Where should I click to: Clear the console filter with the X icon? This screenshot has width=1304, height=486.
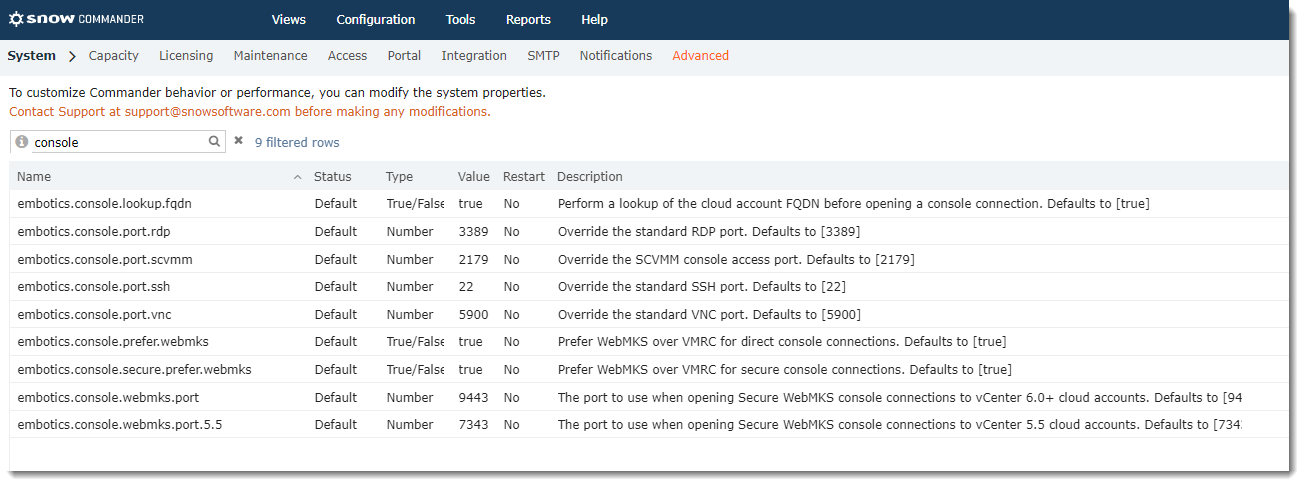tap(238, 141)
